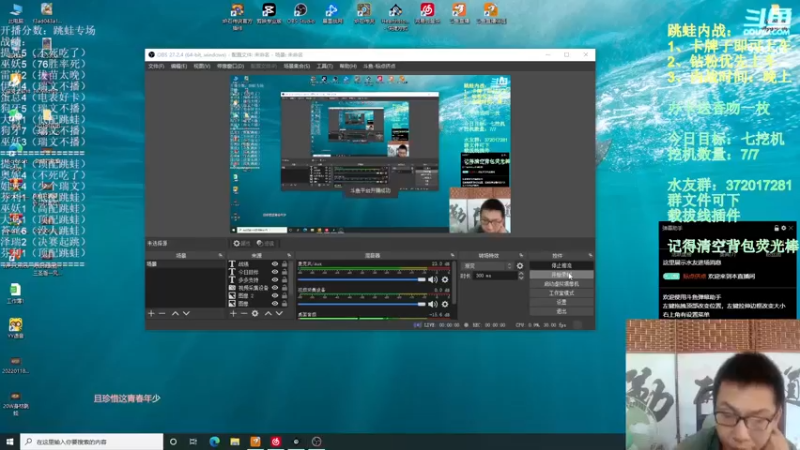Remove the selected scene with the Scenes minus icon

[162, 313]
